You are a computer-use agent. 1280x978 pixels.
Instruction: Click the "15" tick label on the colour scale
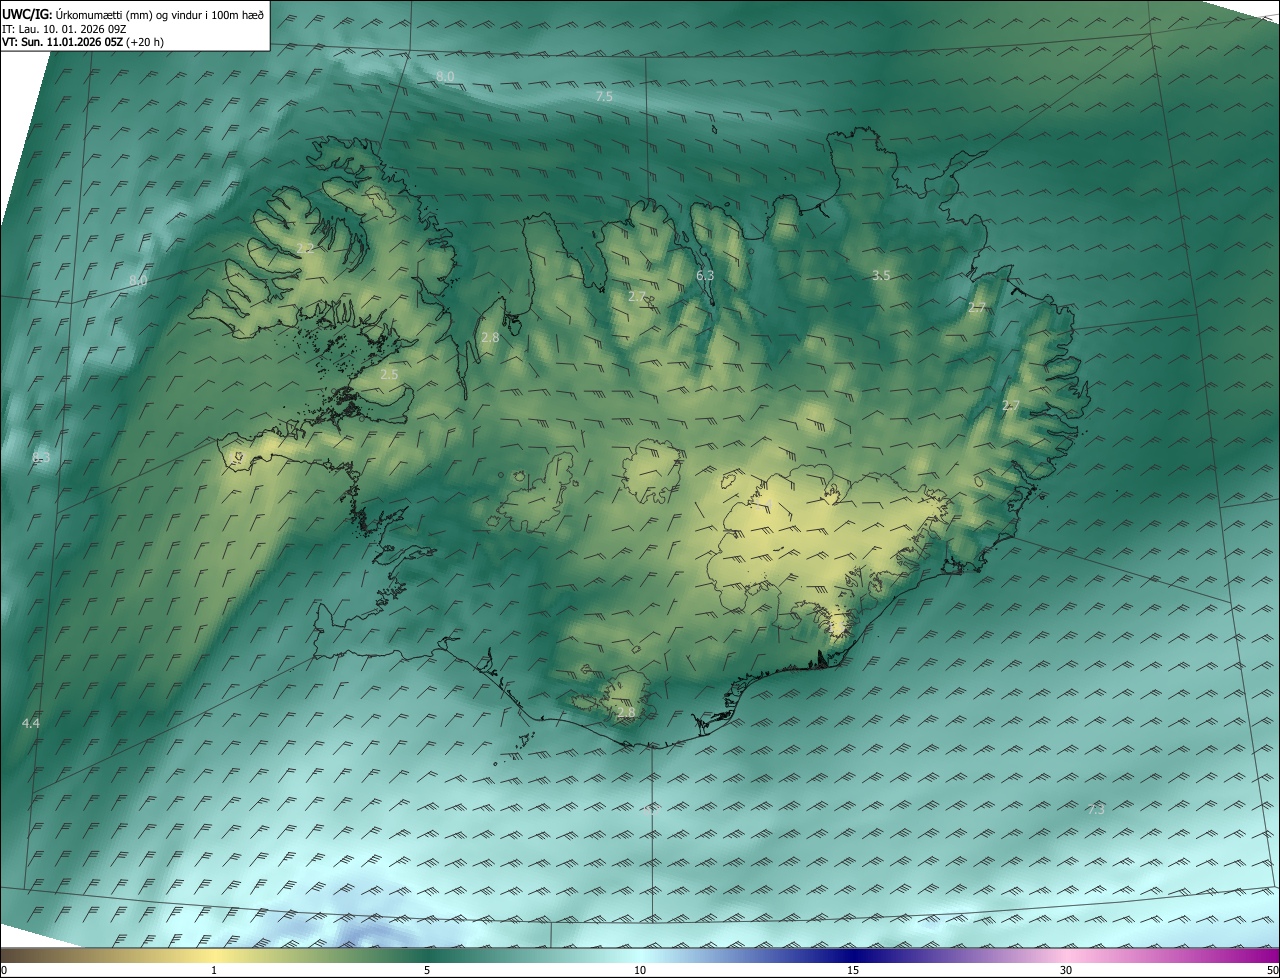click(x=853, y=970)
